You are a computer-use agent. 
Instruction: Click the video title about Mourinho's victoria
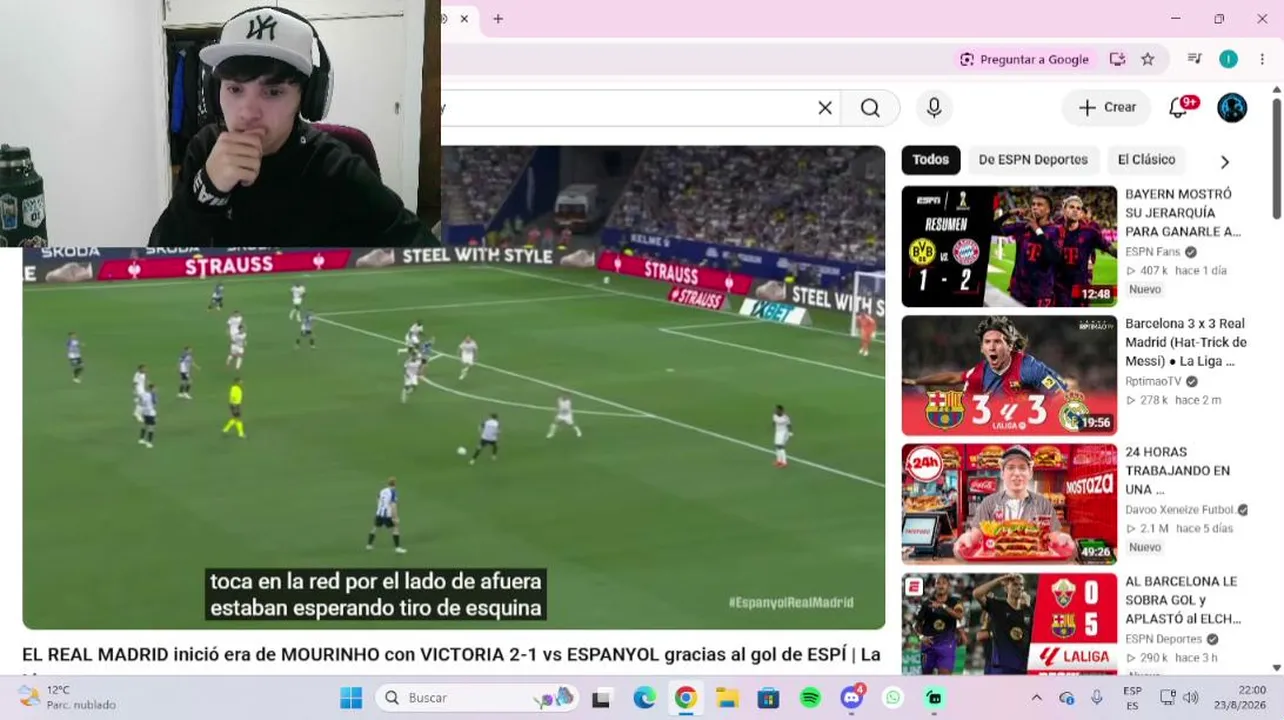tap(451, 655)
